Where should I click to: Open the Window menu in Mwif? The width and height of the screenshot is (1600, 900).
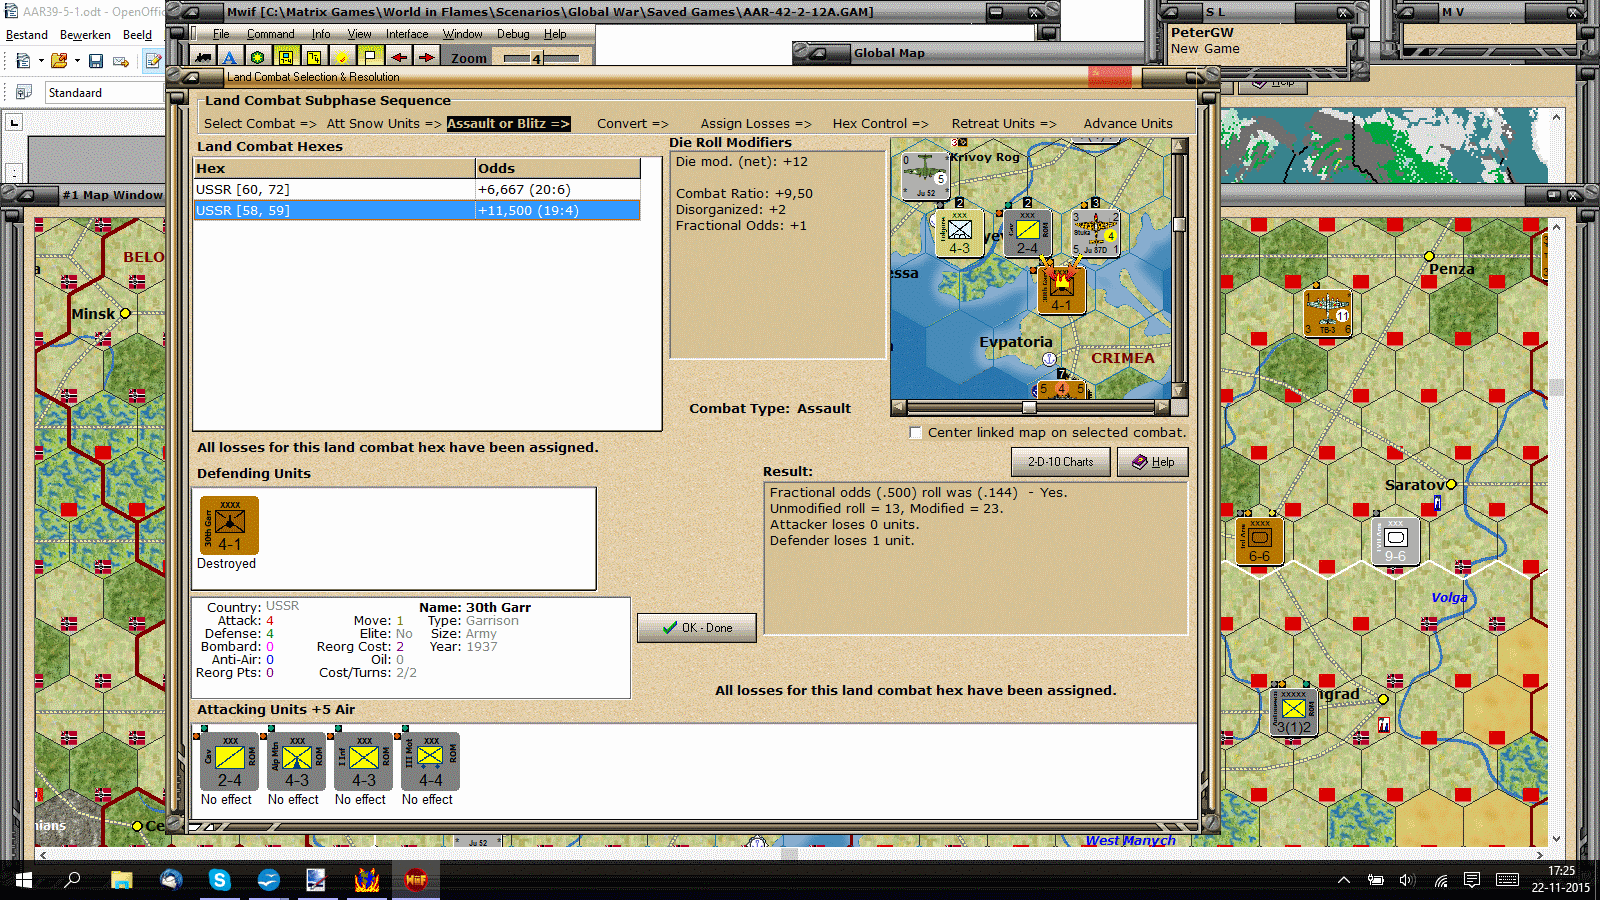click(463, 34)
